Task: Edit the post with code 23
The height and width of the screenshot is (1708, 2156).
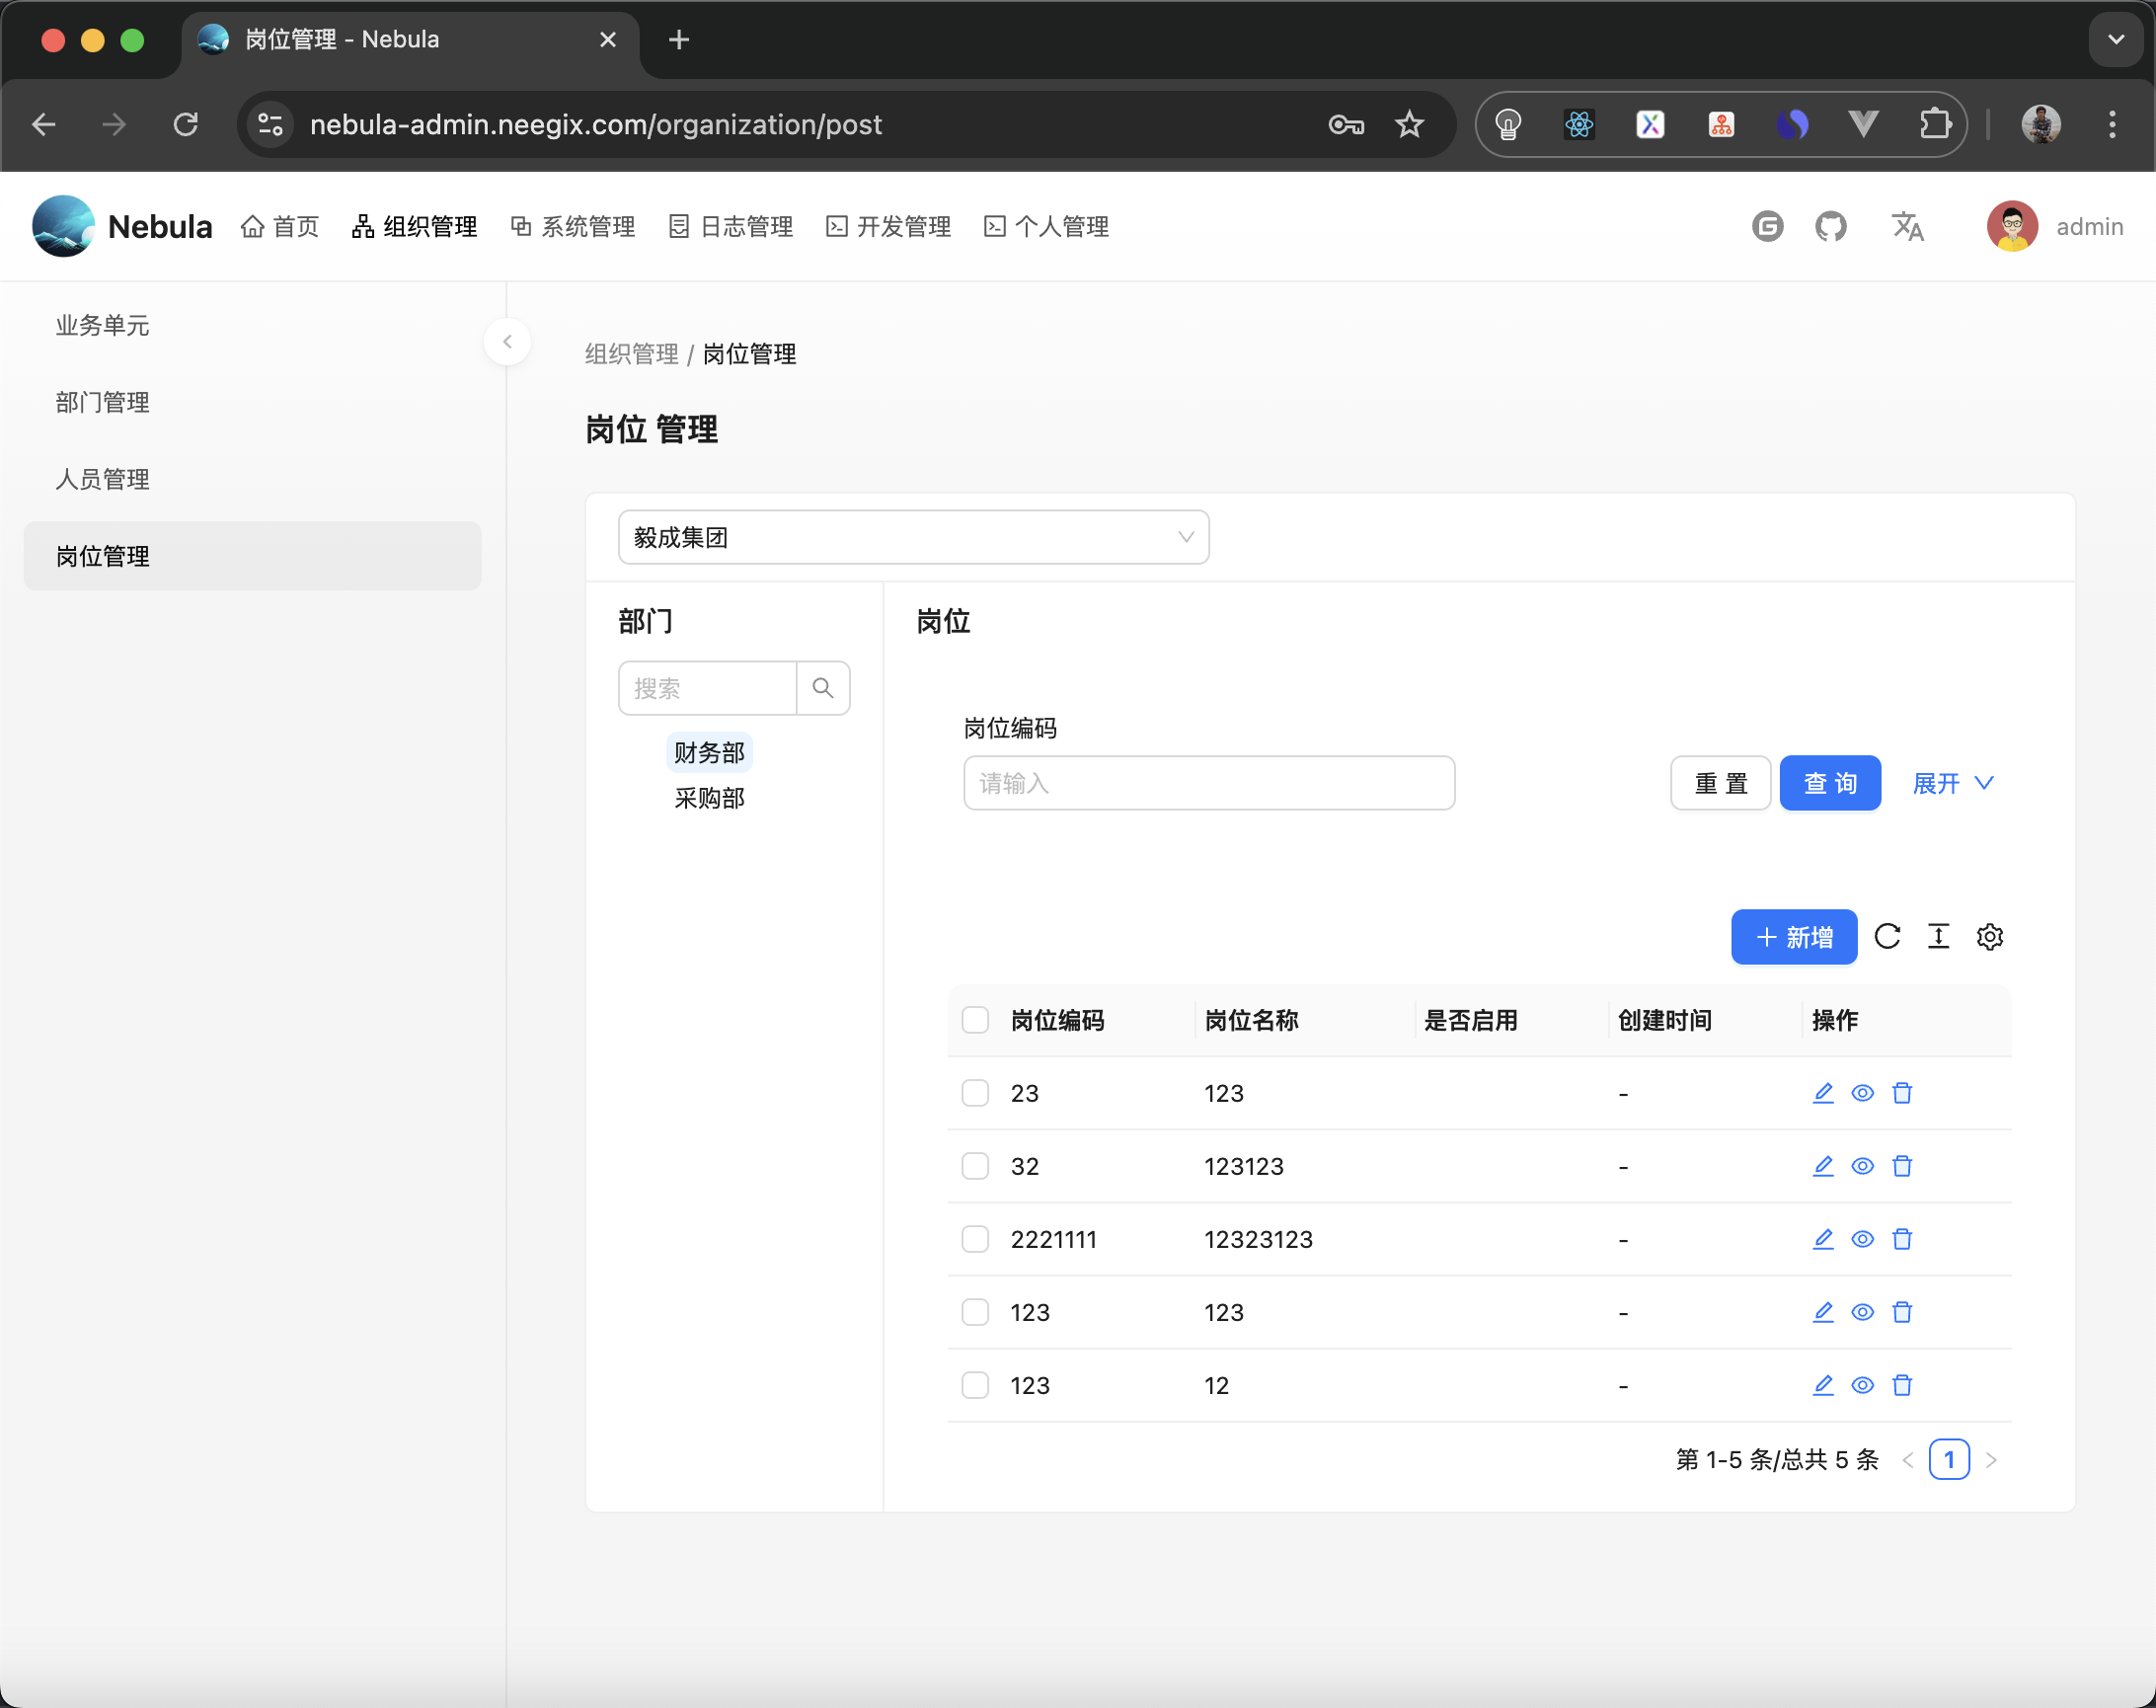Action: pos(1822,1093)
